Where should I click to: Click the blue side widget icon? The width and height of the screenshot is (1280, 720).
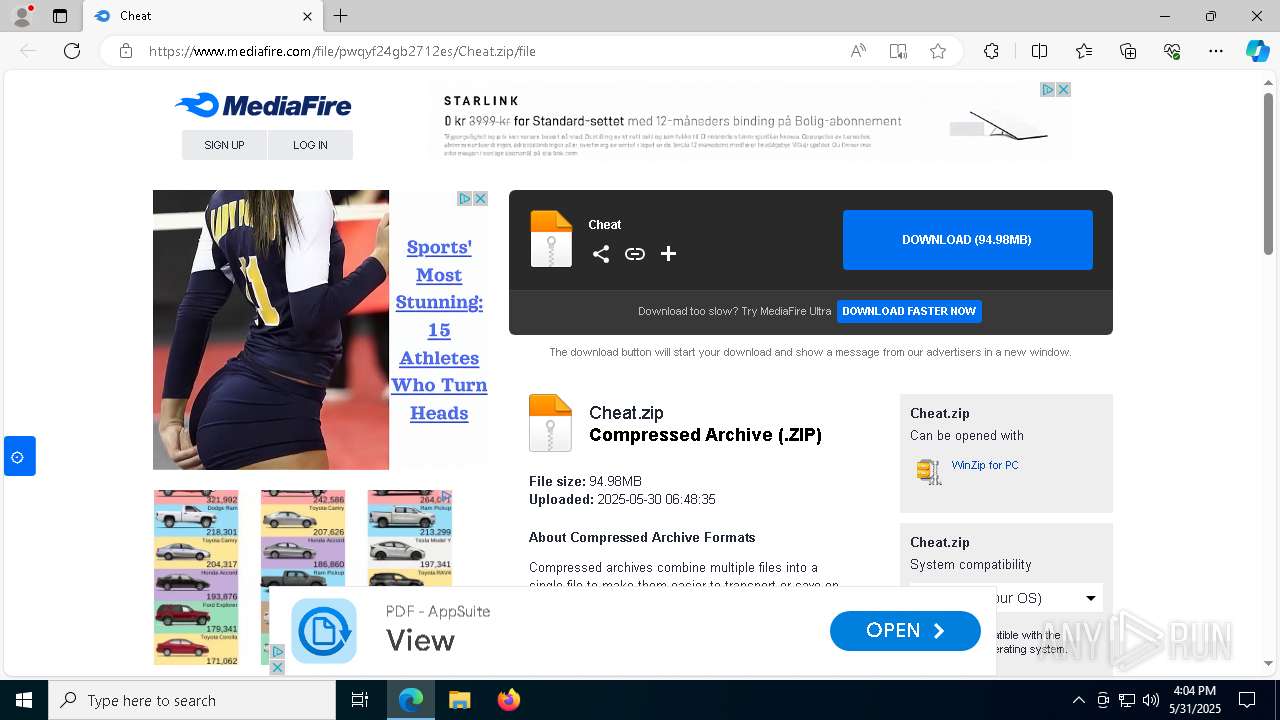[19, 456]
